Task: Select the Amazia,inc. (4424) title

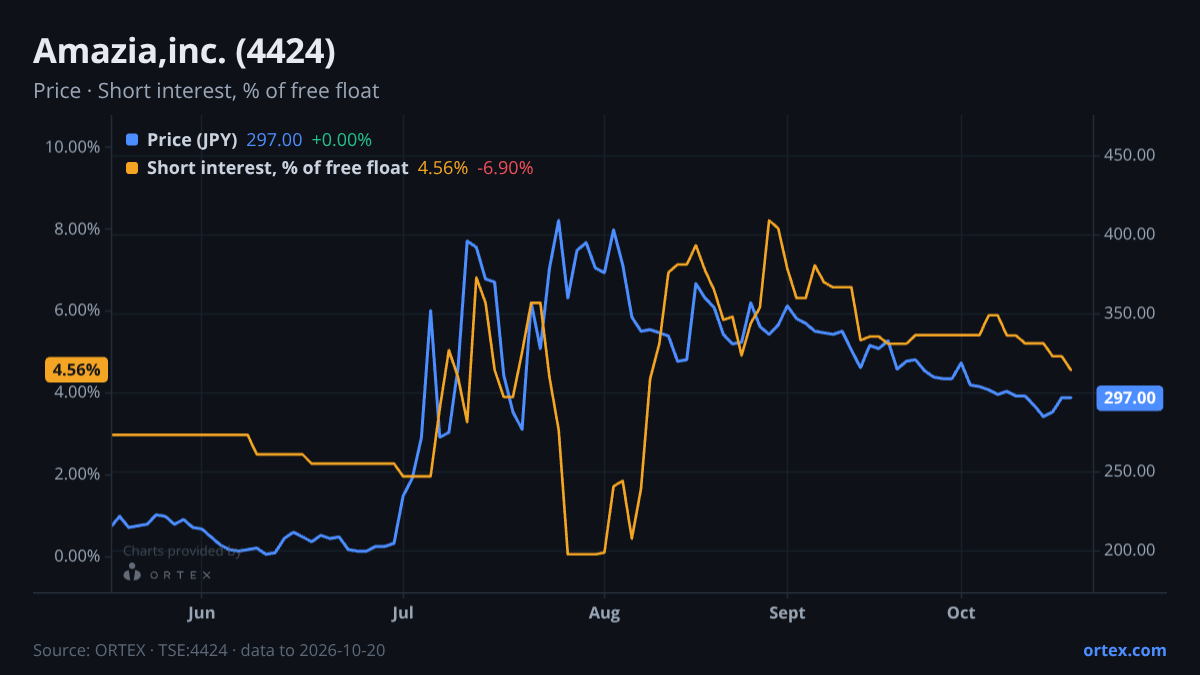Action: pyautogui.click(x=185, y=50)
